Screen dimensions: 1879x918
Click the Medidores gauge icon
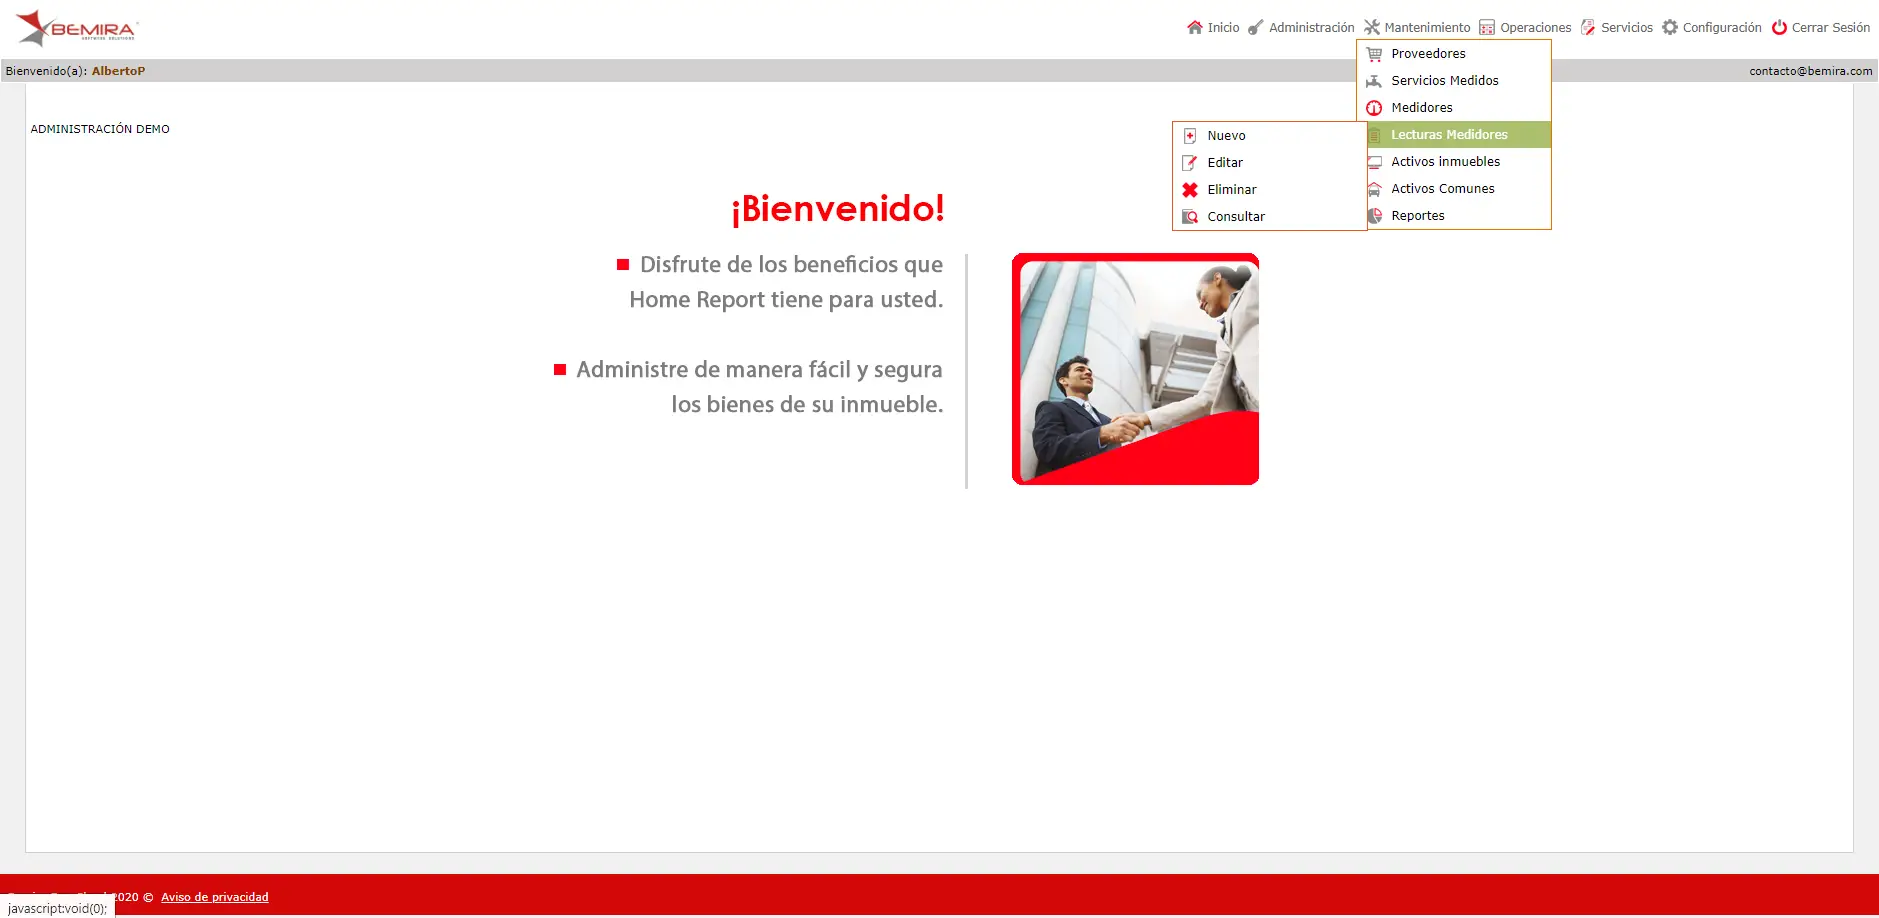1374,108
